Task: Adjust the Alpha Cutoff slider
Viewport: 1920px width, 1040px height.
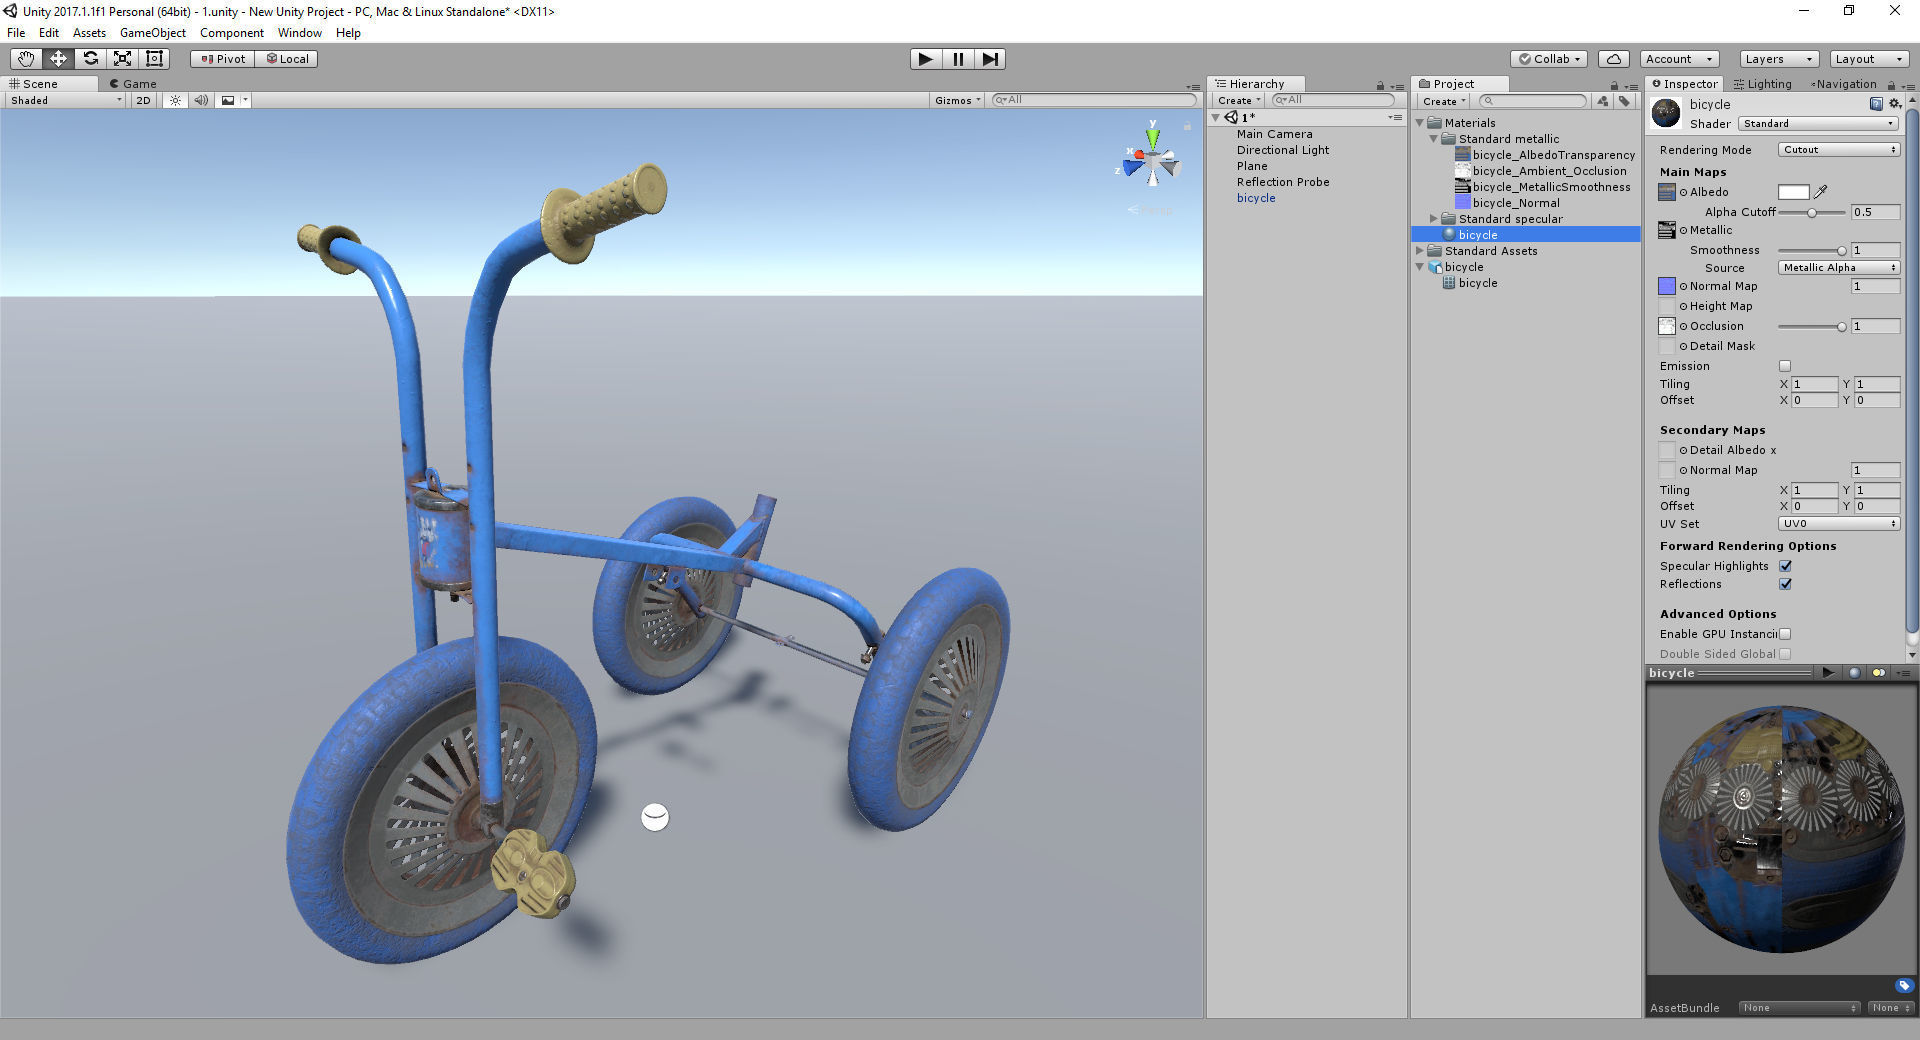Action: (x=1811, y=212)
